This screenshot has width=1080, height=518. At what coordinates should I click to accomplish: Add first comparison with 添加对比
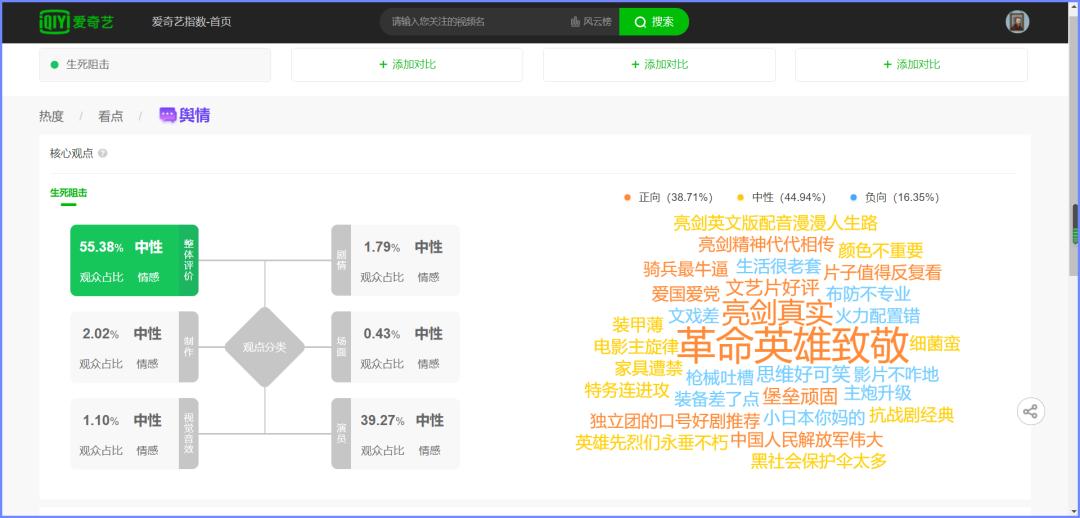tap(407, 65)
